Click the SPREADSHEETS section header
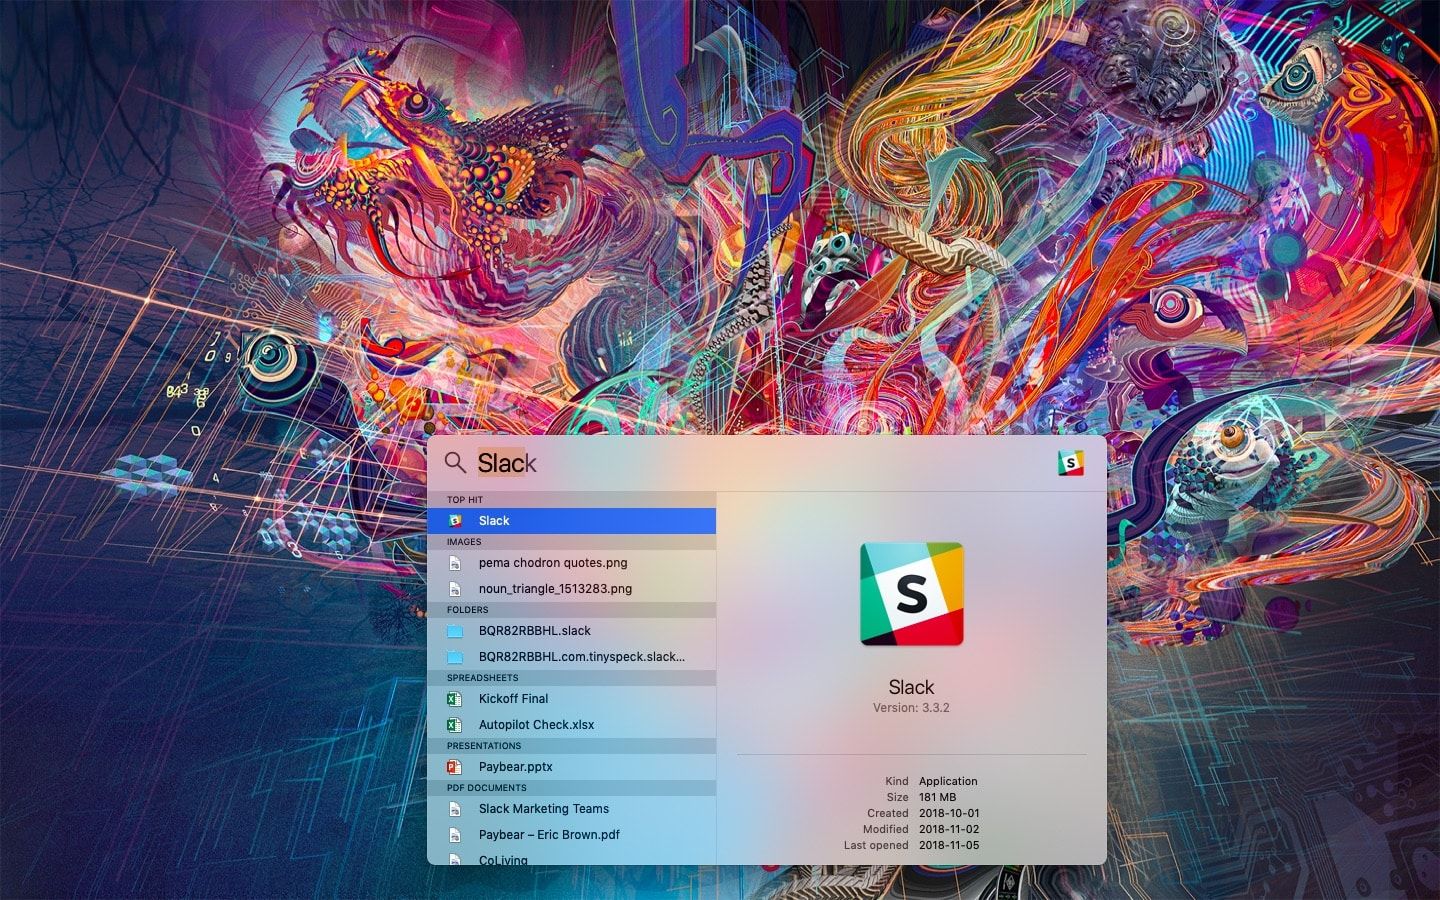Image resolution: width=1440 pixels, height=900 pixels. 571,678
